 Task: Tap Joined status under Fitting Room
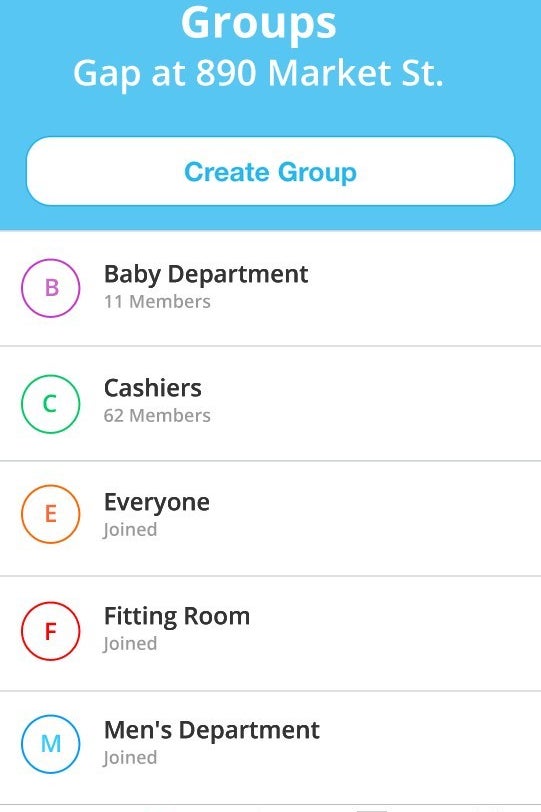tap(130, 644)
